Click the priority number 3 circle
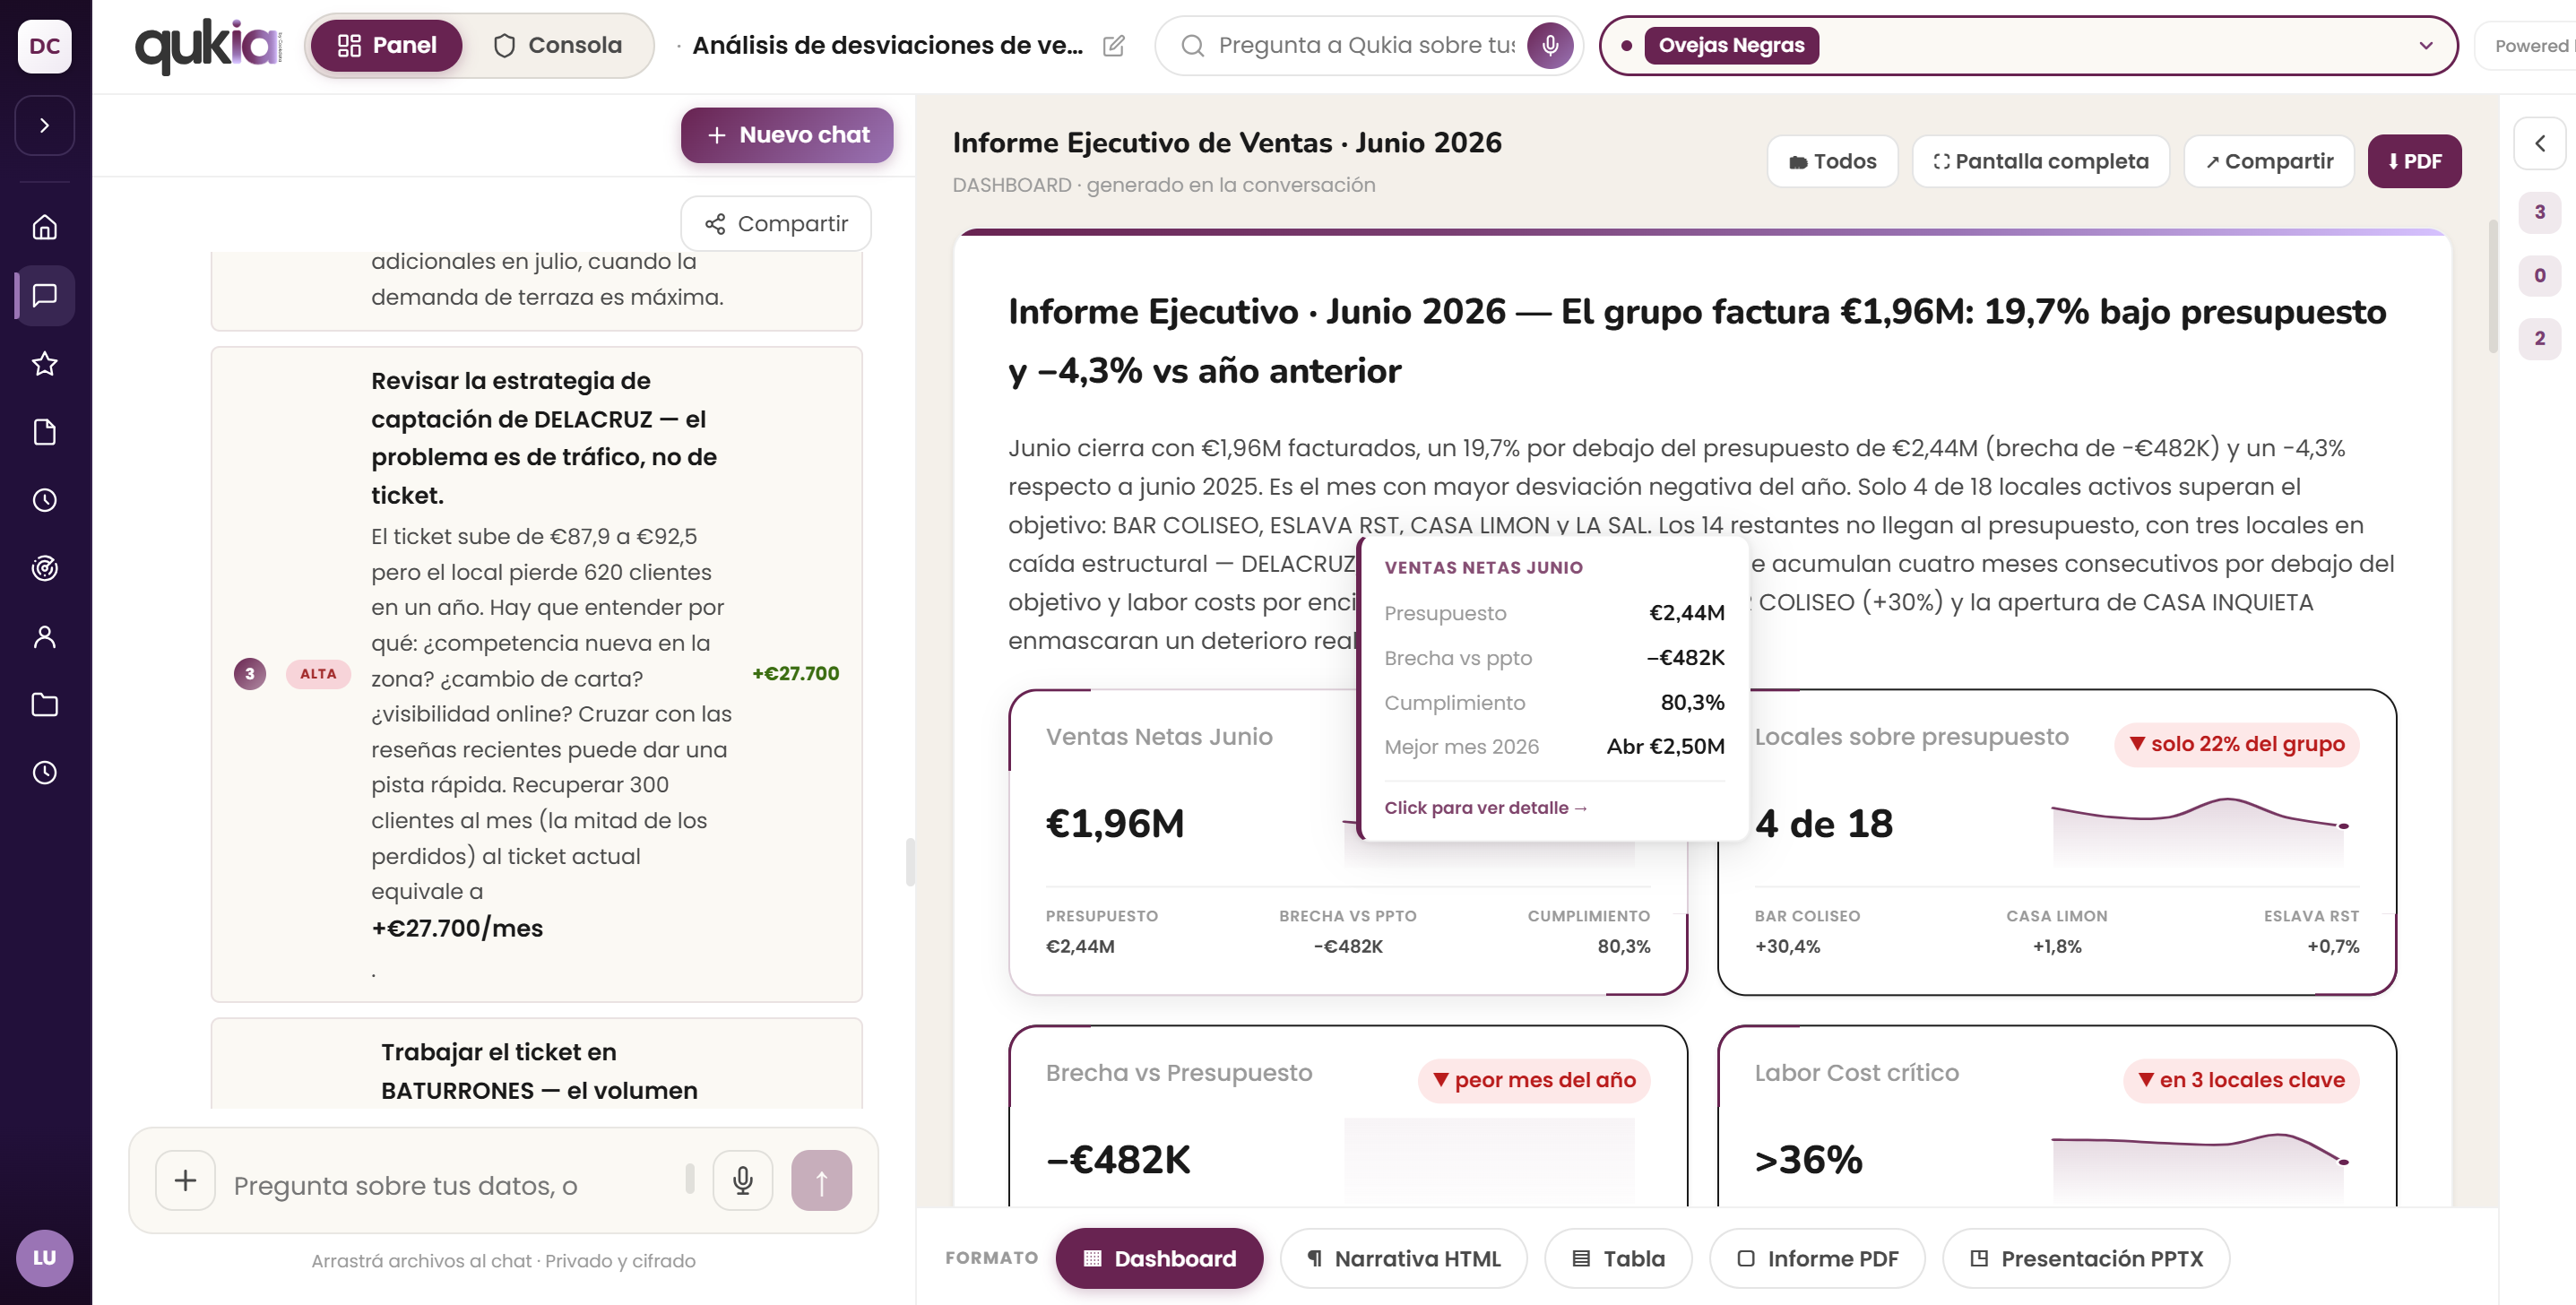 (x=250, y=674)
